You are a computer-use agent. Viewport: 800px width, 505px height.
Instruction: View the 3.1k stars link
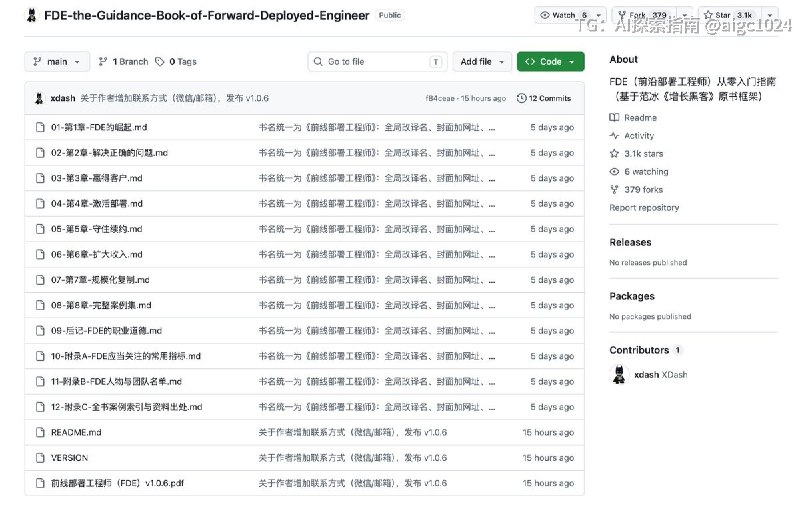(x=636, y=154)
